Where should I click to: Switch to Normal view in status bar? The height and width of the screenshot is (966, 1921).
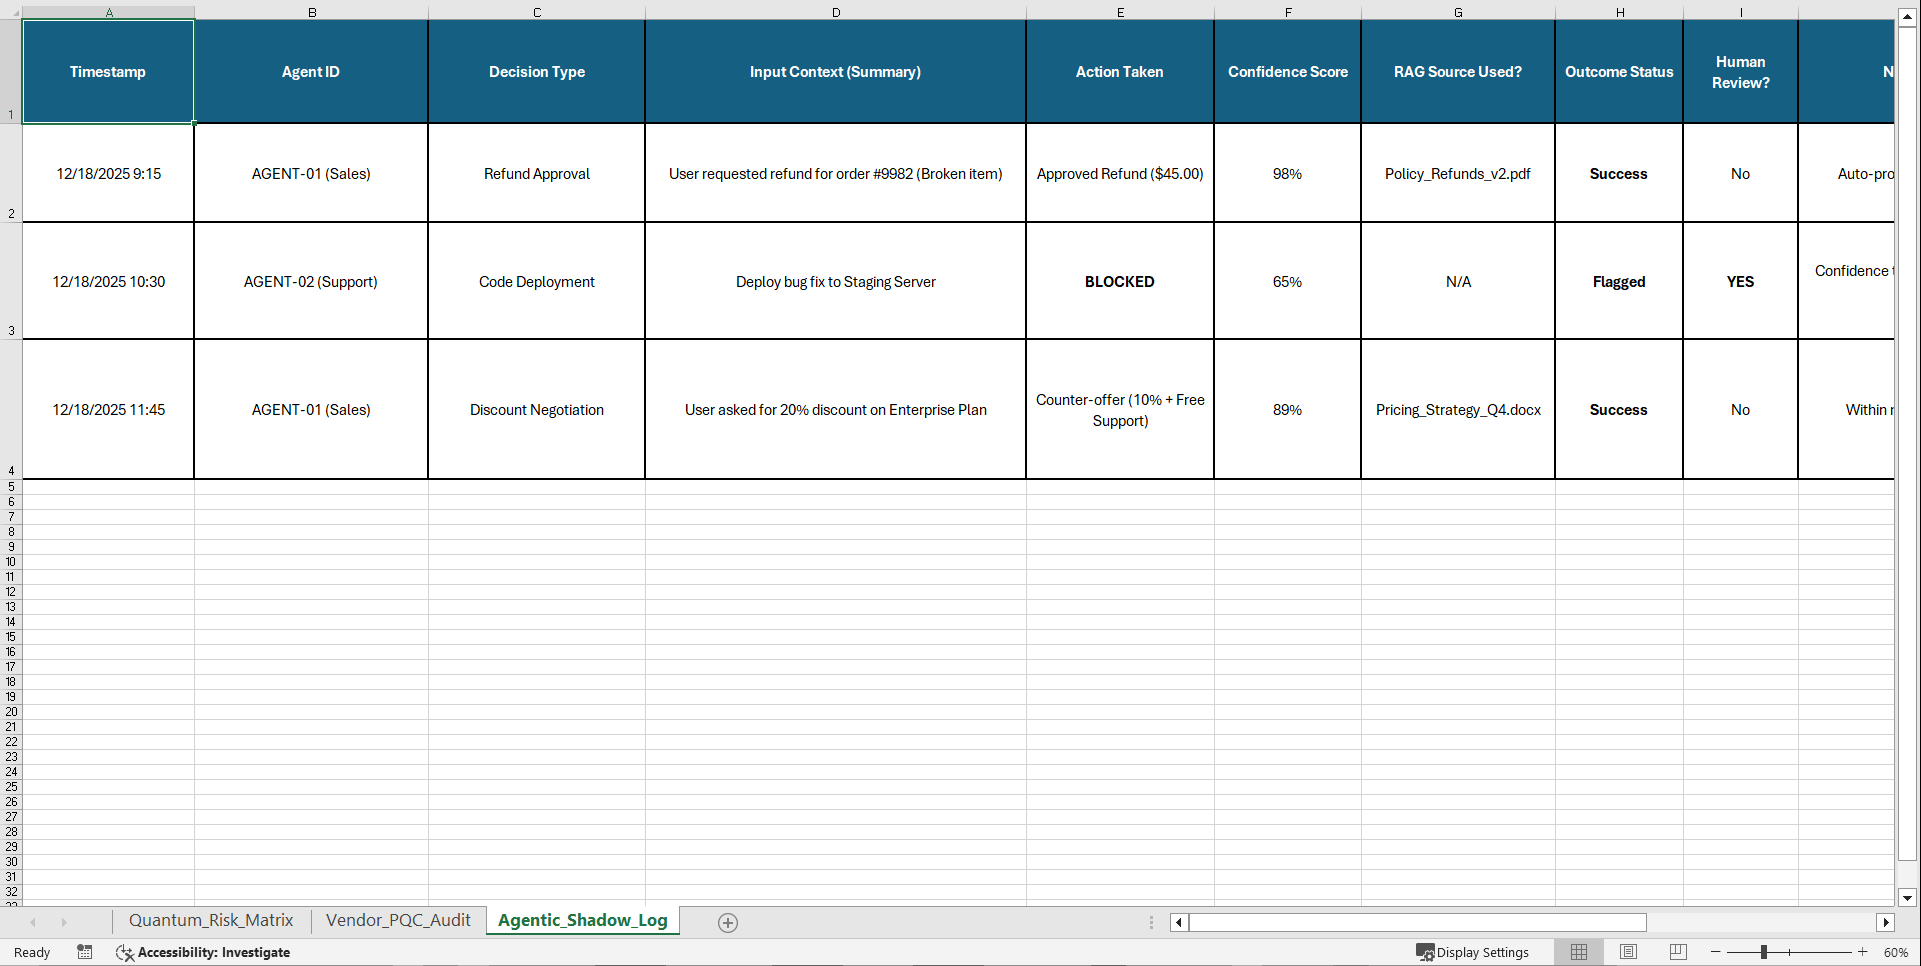[x=1579, y=952]
